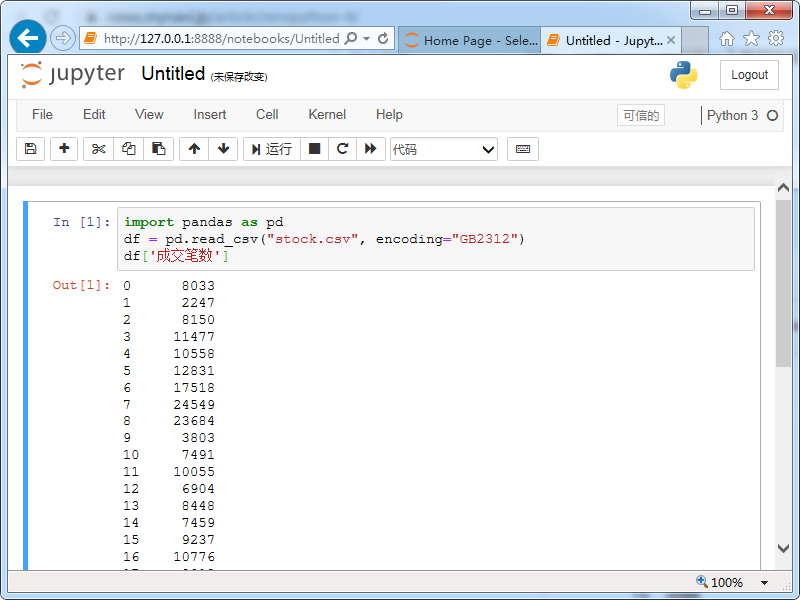Switch to the Home Page browser tab

click(468, 38)
